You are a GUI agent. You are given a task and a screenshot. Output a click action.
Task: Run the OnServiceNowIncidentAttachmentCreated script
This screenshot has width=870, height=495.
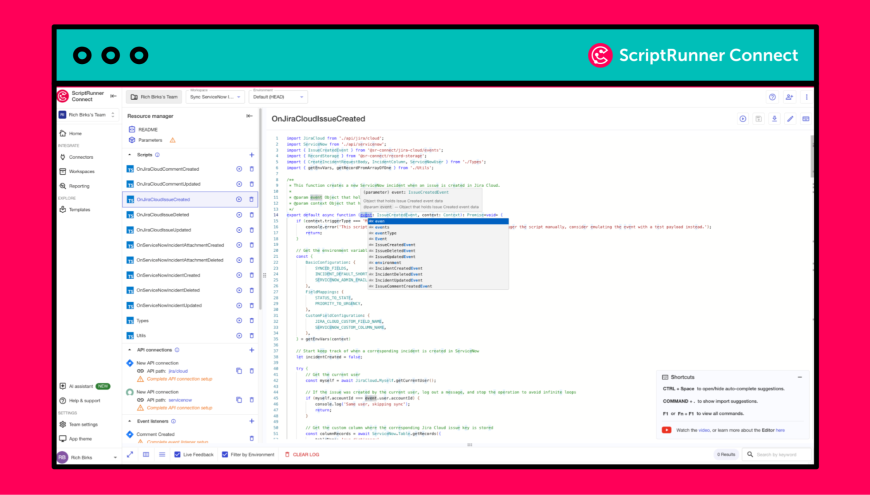239,245
